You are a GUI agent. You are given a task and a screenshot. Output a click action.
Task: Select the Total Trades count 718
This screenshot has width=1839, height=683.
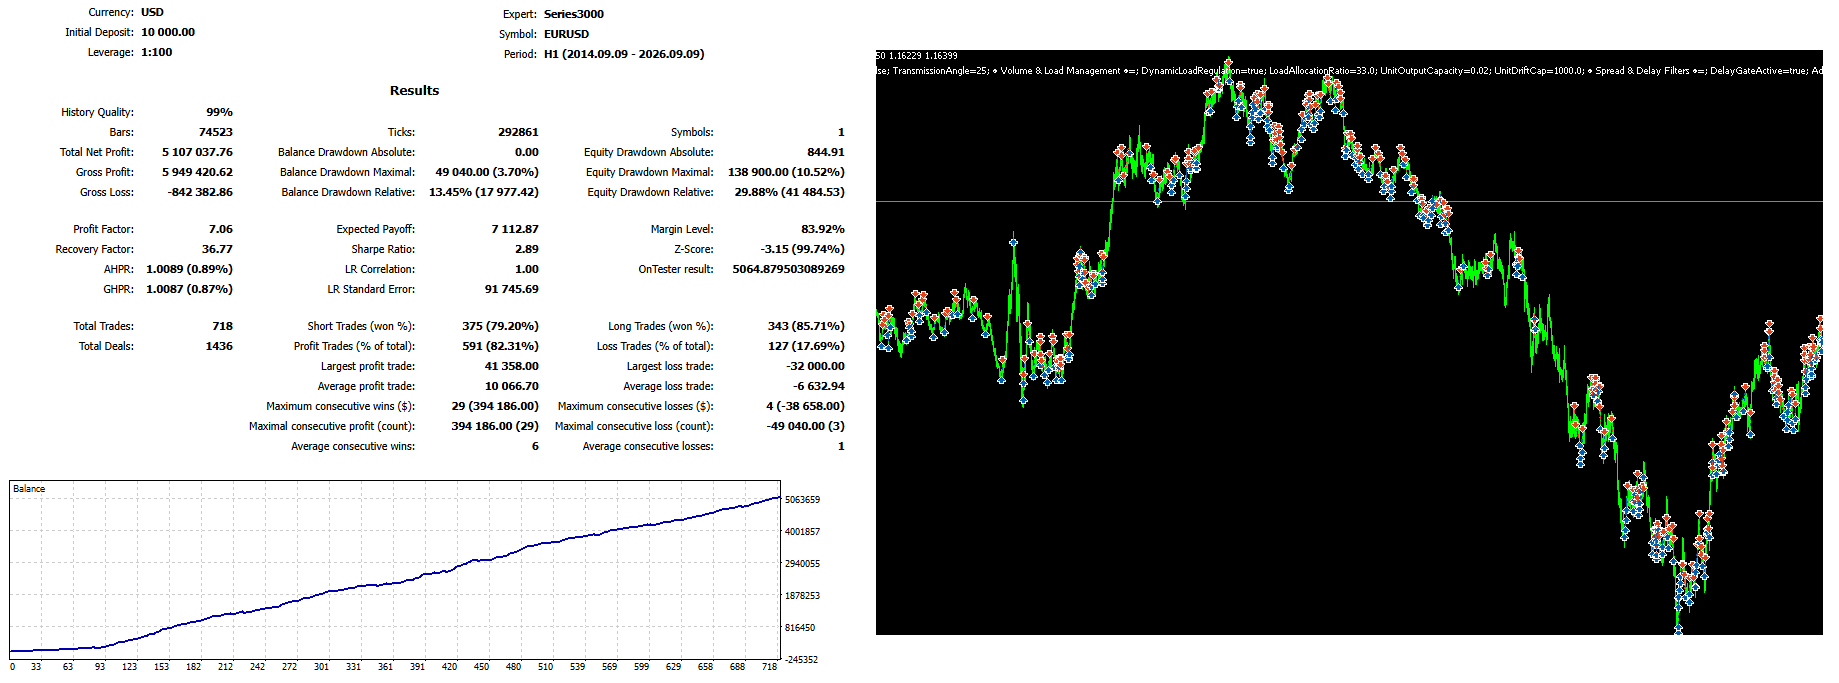222,326
